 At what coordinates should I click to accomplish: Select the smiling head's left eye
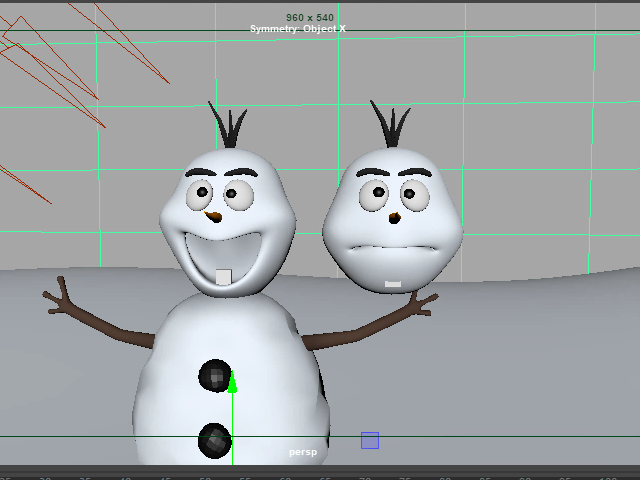coord(203,192)
